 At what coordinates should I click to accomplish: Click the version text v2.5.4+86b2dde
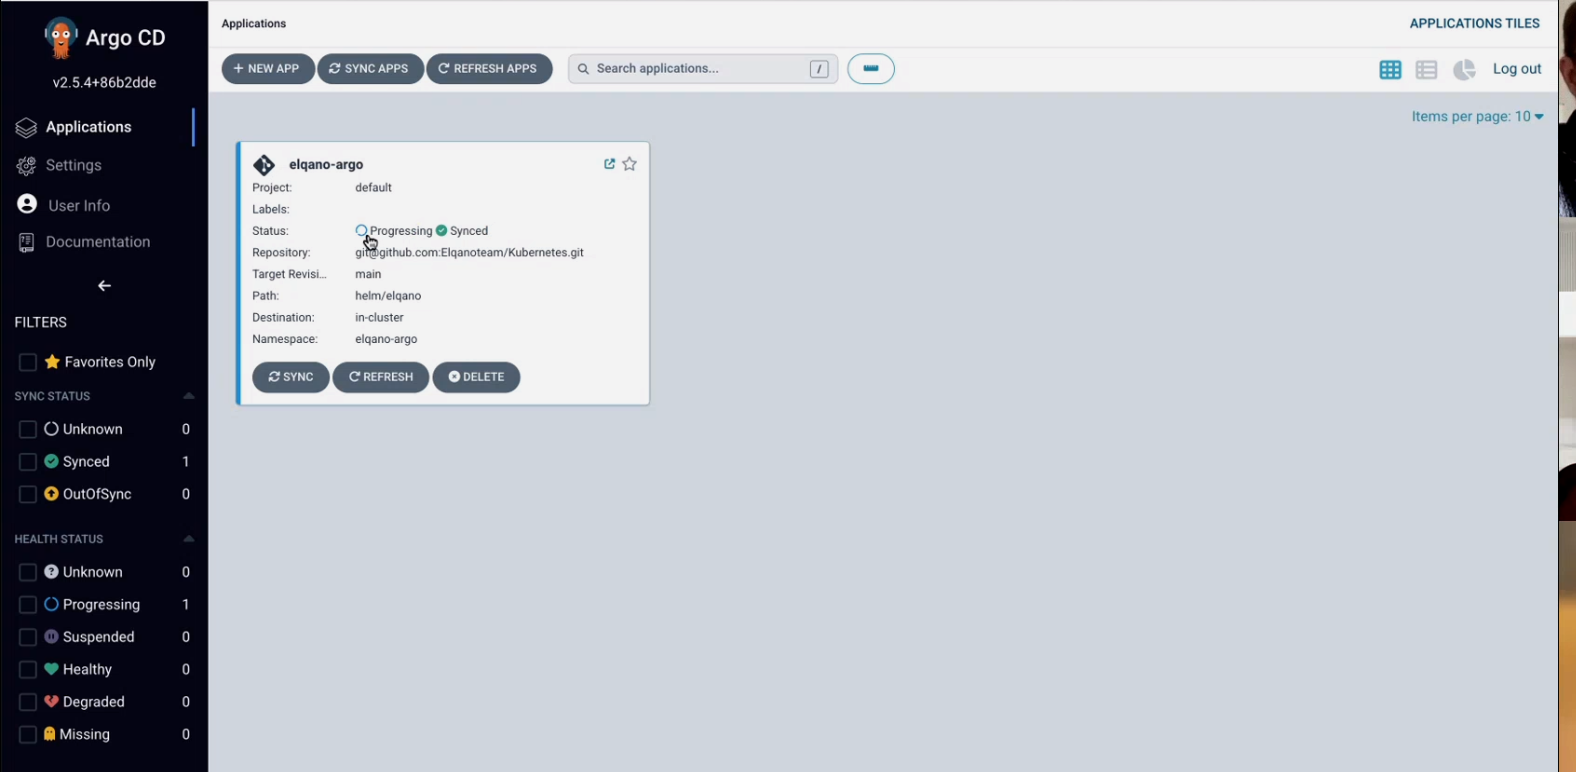click(105, 83)
